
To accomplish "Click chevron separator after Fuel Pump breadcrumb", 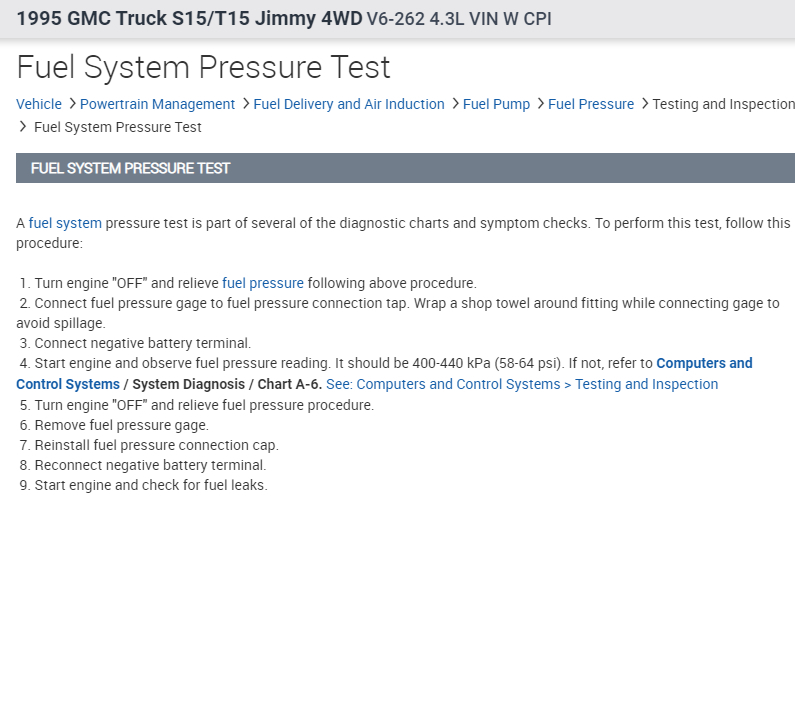I will click(x=540, y=103).
